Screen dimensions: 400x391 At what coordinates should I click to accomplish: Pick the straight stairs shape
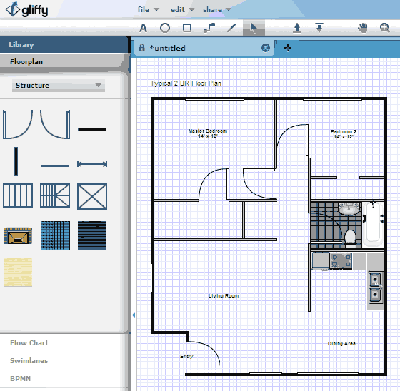(x=18, y=195)
